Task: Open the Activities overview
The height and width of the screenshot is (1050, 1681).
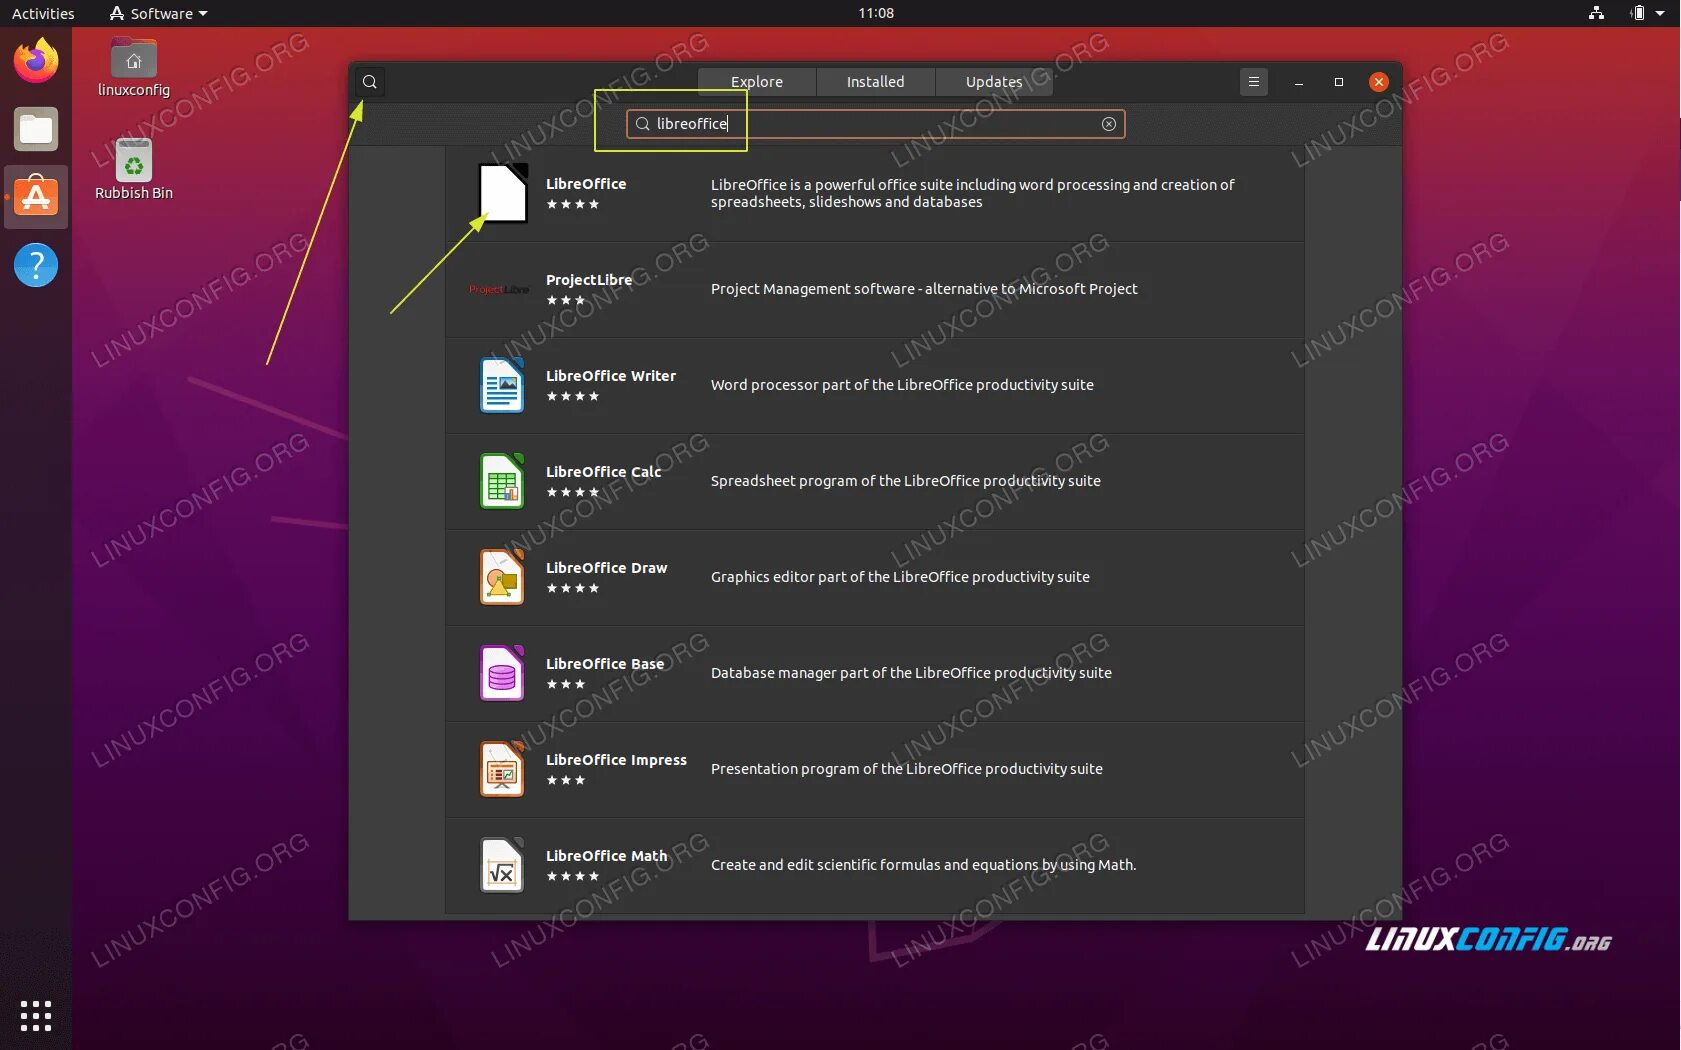Action: 43,13
